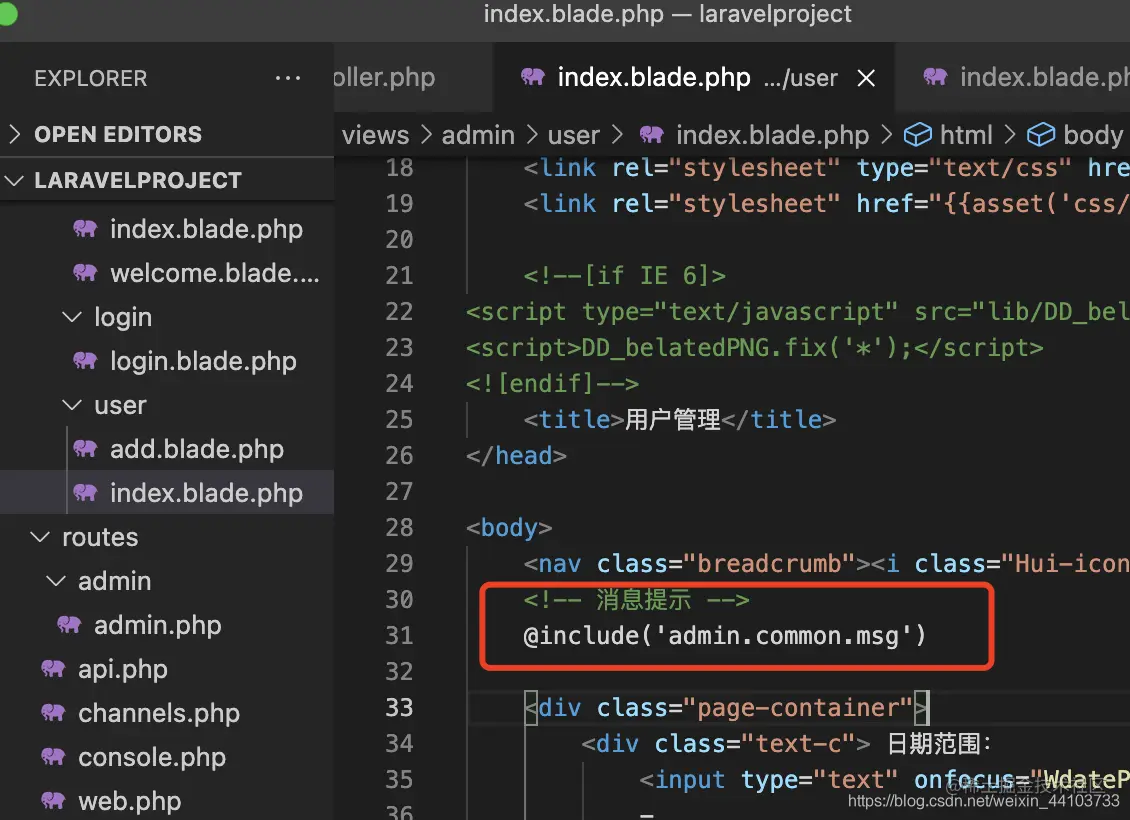The image size is (1130, 820).
Task: Open console.php routes file
Action: click(x=152, y=757)
